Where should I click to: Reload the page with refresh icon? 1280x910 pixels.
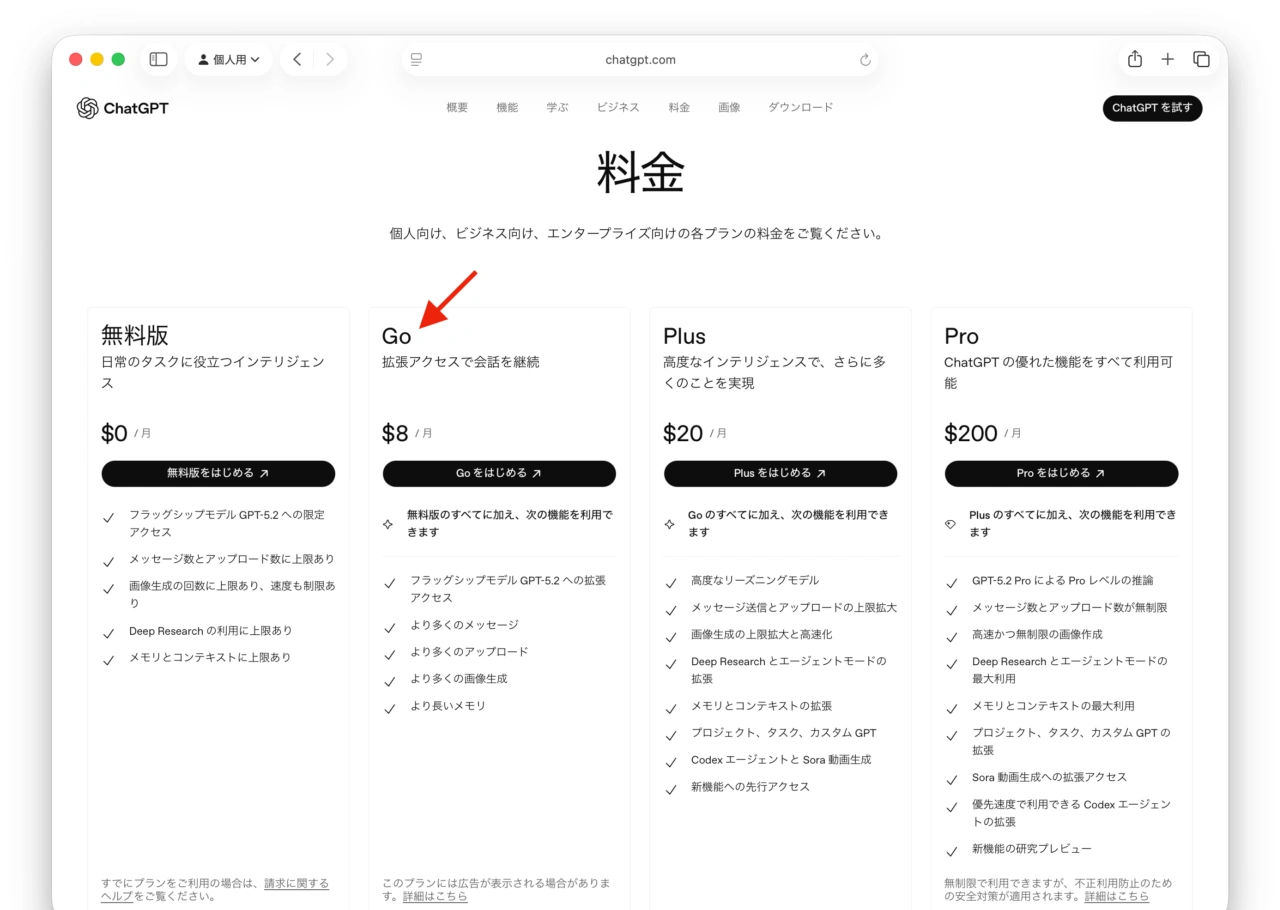pos(865,60)
